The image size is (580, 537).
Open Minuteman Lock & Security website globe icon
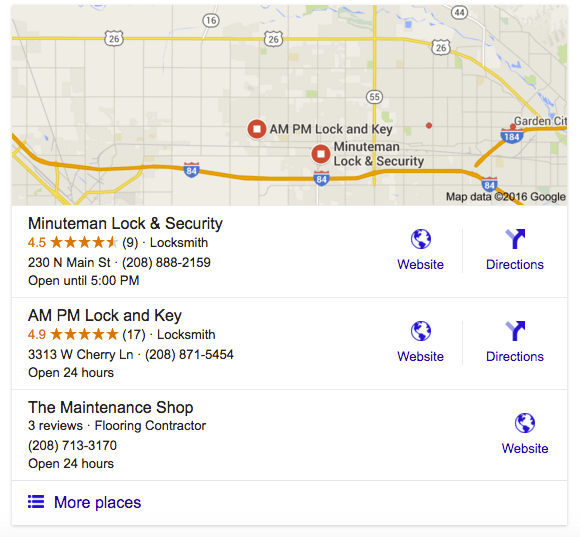pyautogui.click(x=421, y=239)
